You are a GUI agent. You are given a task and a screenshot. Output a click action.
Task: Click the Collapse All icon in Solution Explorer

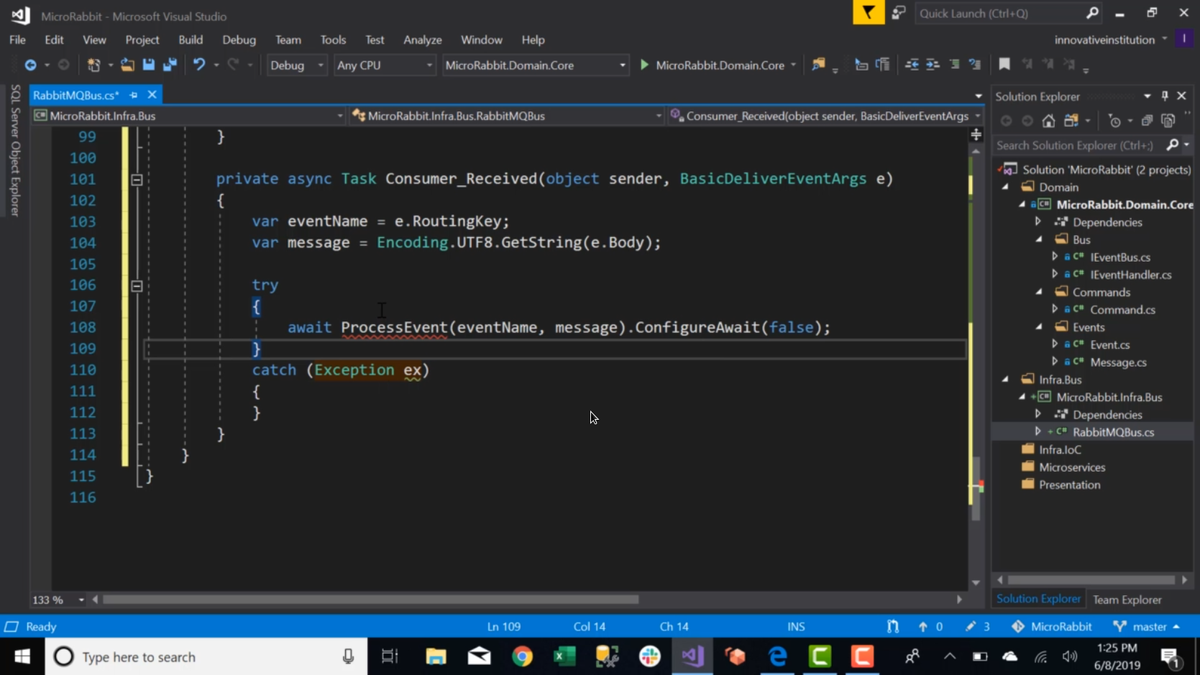point(1147,121)
